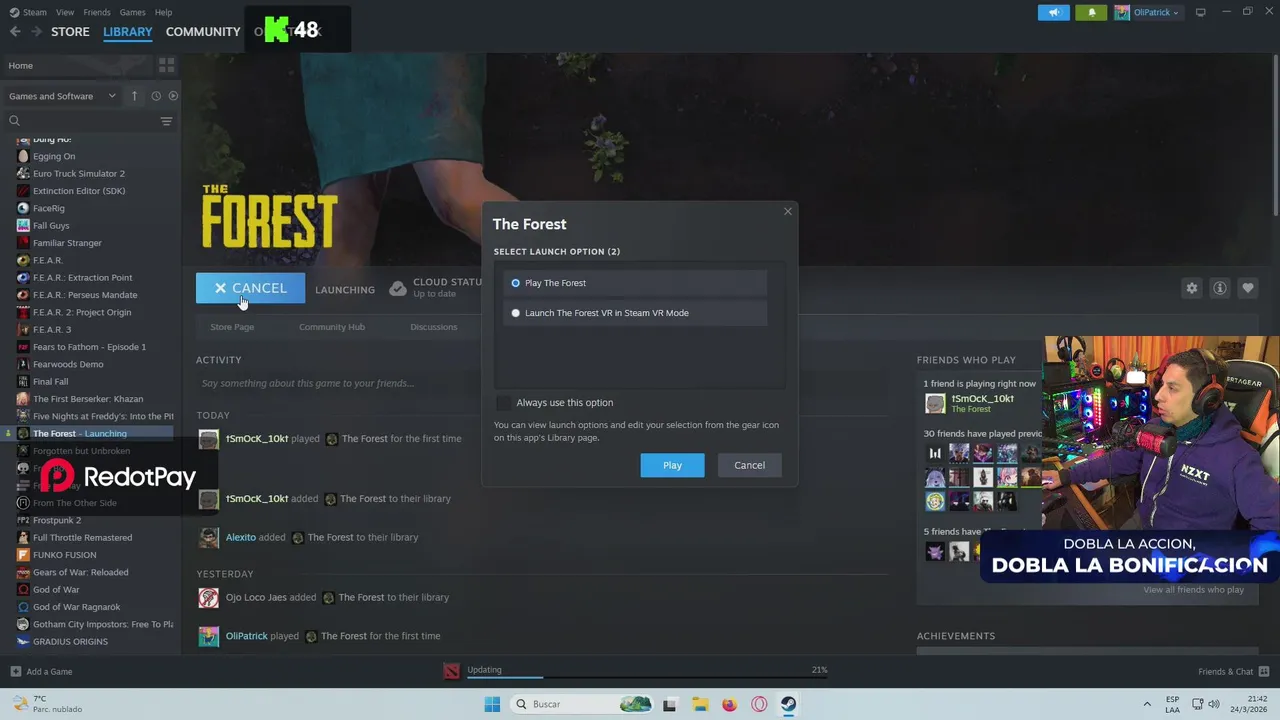Close The Forest launch dialog X
The width and height of the screenshot is (1280, 720).
[x=787, y=211]
